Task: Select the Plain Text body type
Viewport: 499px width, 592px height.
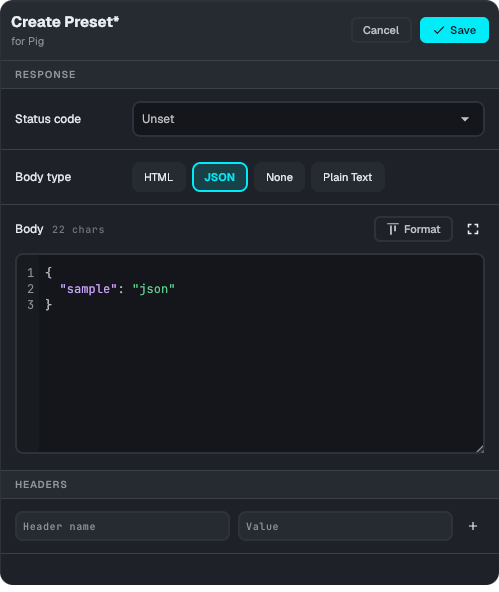Action: click(348, 177)
